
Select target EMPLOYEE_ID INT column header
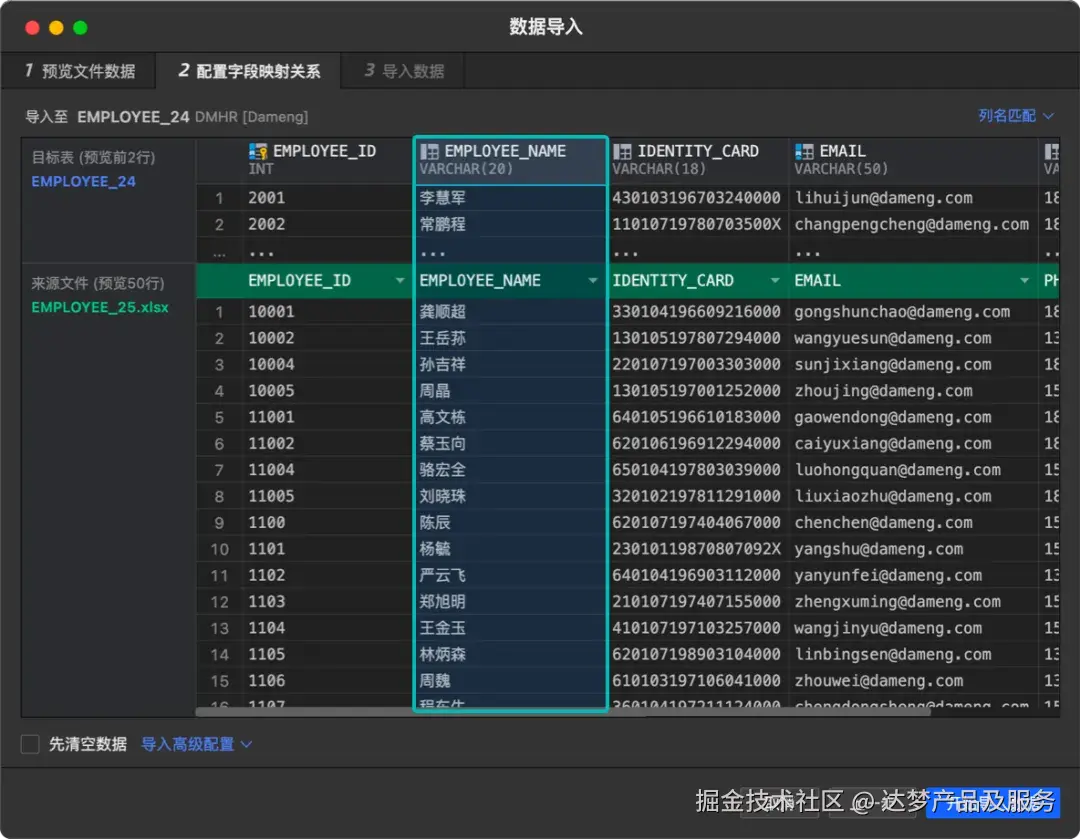326,160
